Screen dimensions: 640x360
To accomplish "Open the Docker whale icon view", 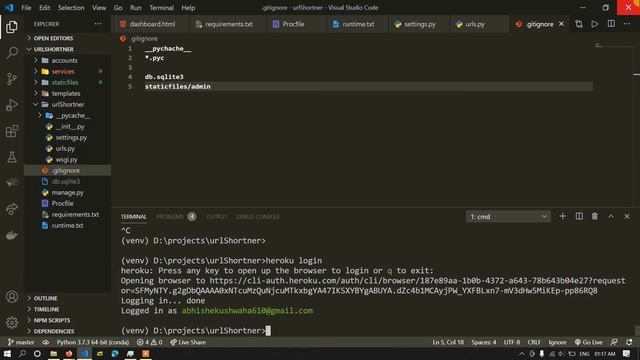I will 12,235.
